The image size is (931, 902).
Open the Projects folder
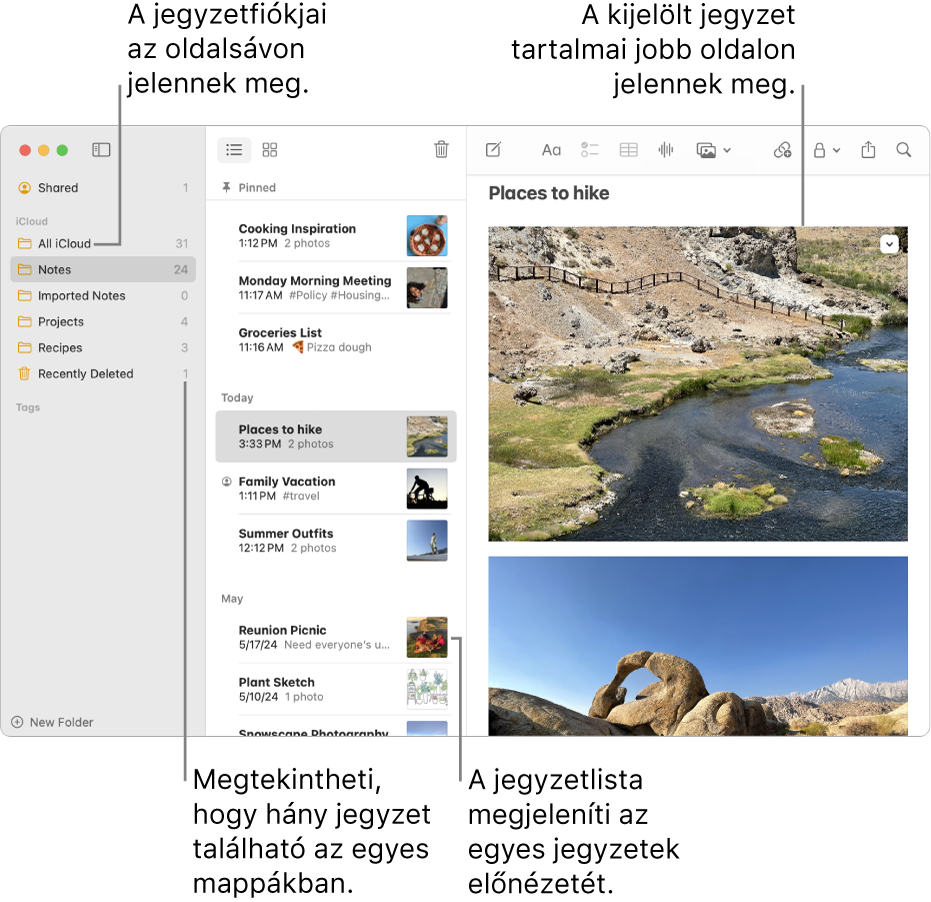coord(103,322)
